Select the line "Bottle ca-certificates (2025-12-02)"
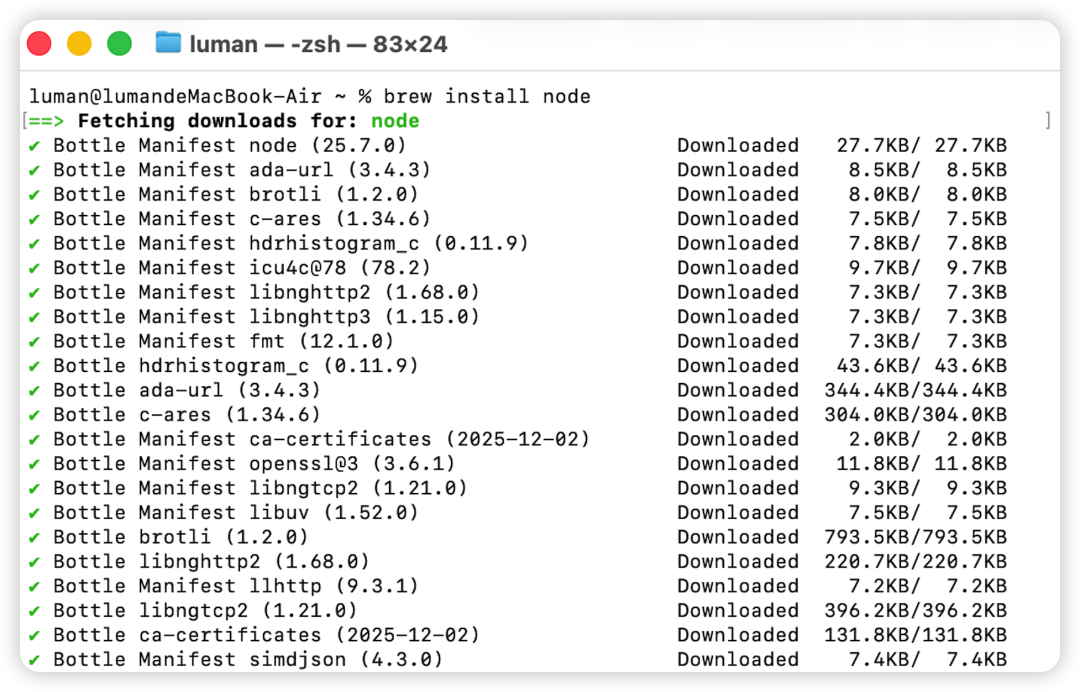 point(266,634)
